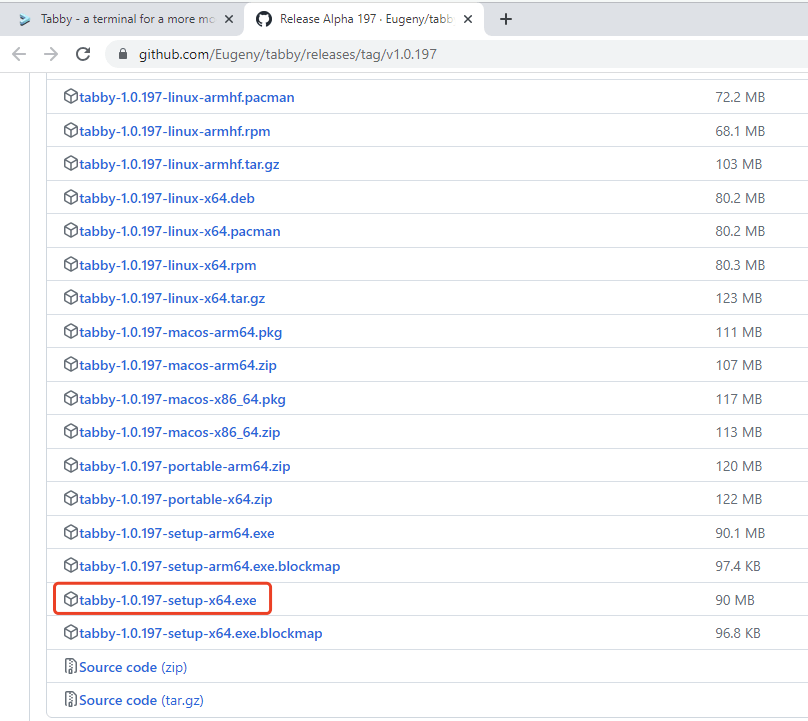Download Source code (zip)

133,667
